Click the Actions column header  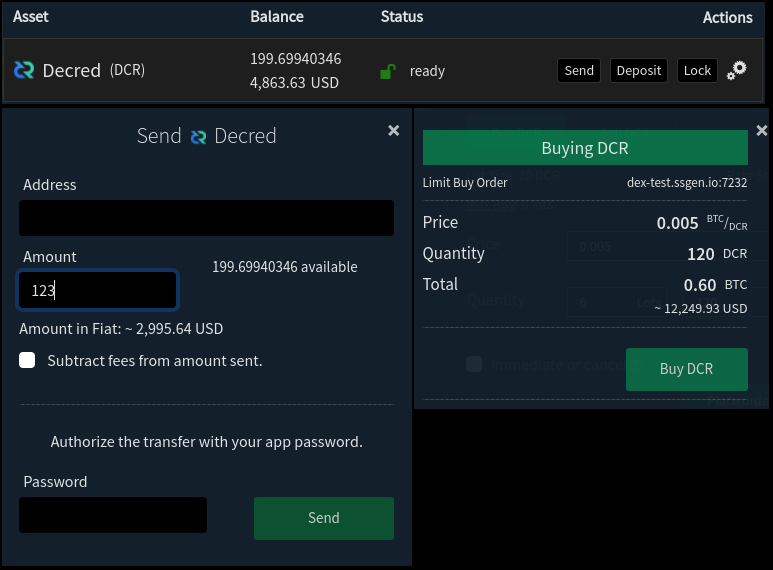(x=728, y=18)
